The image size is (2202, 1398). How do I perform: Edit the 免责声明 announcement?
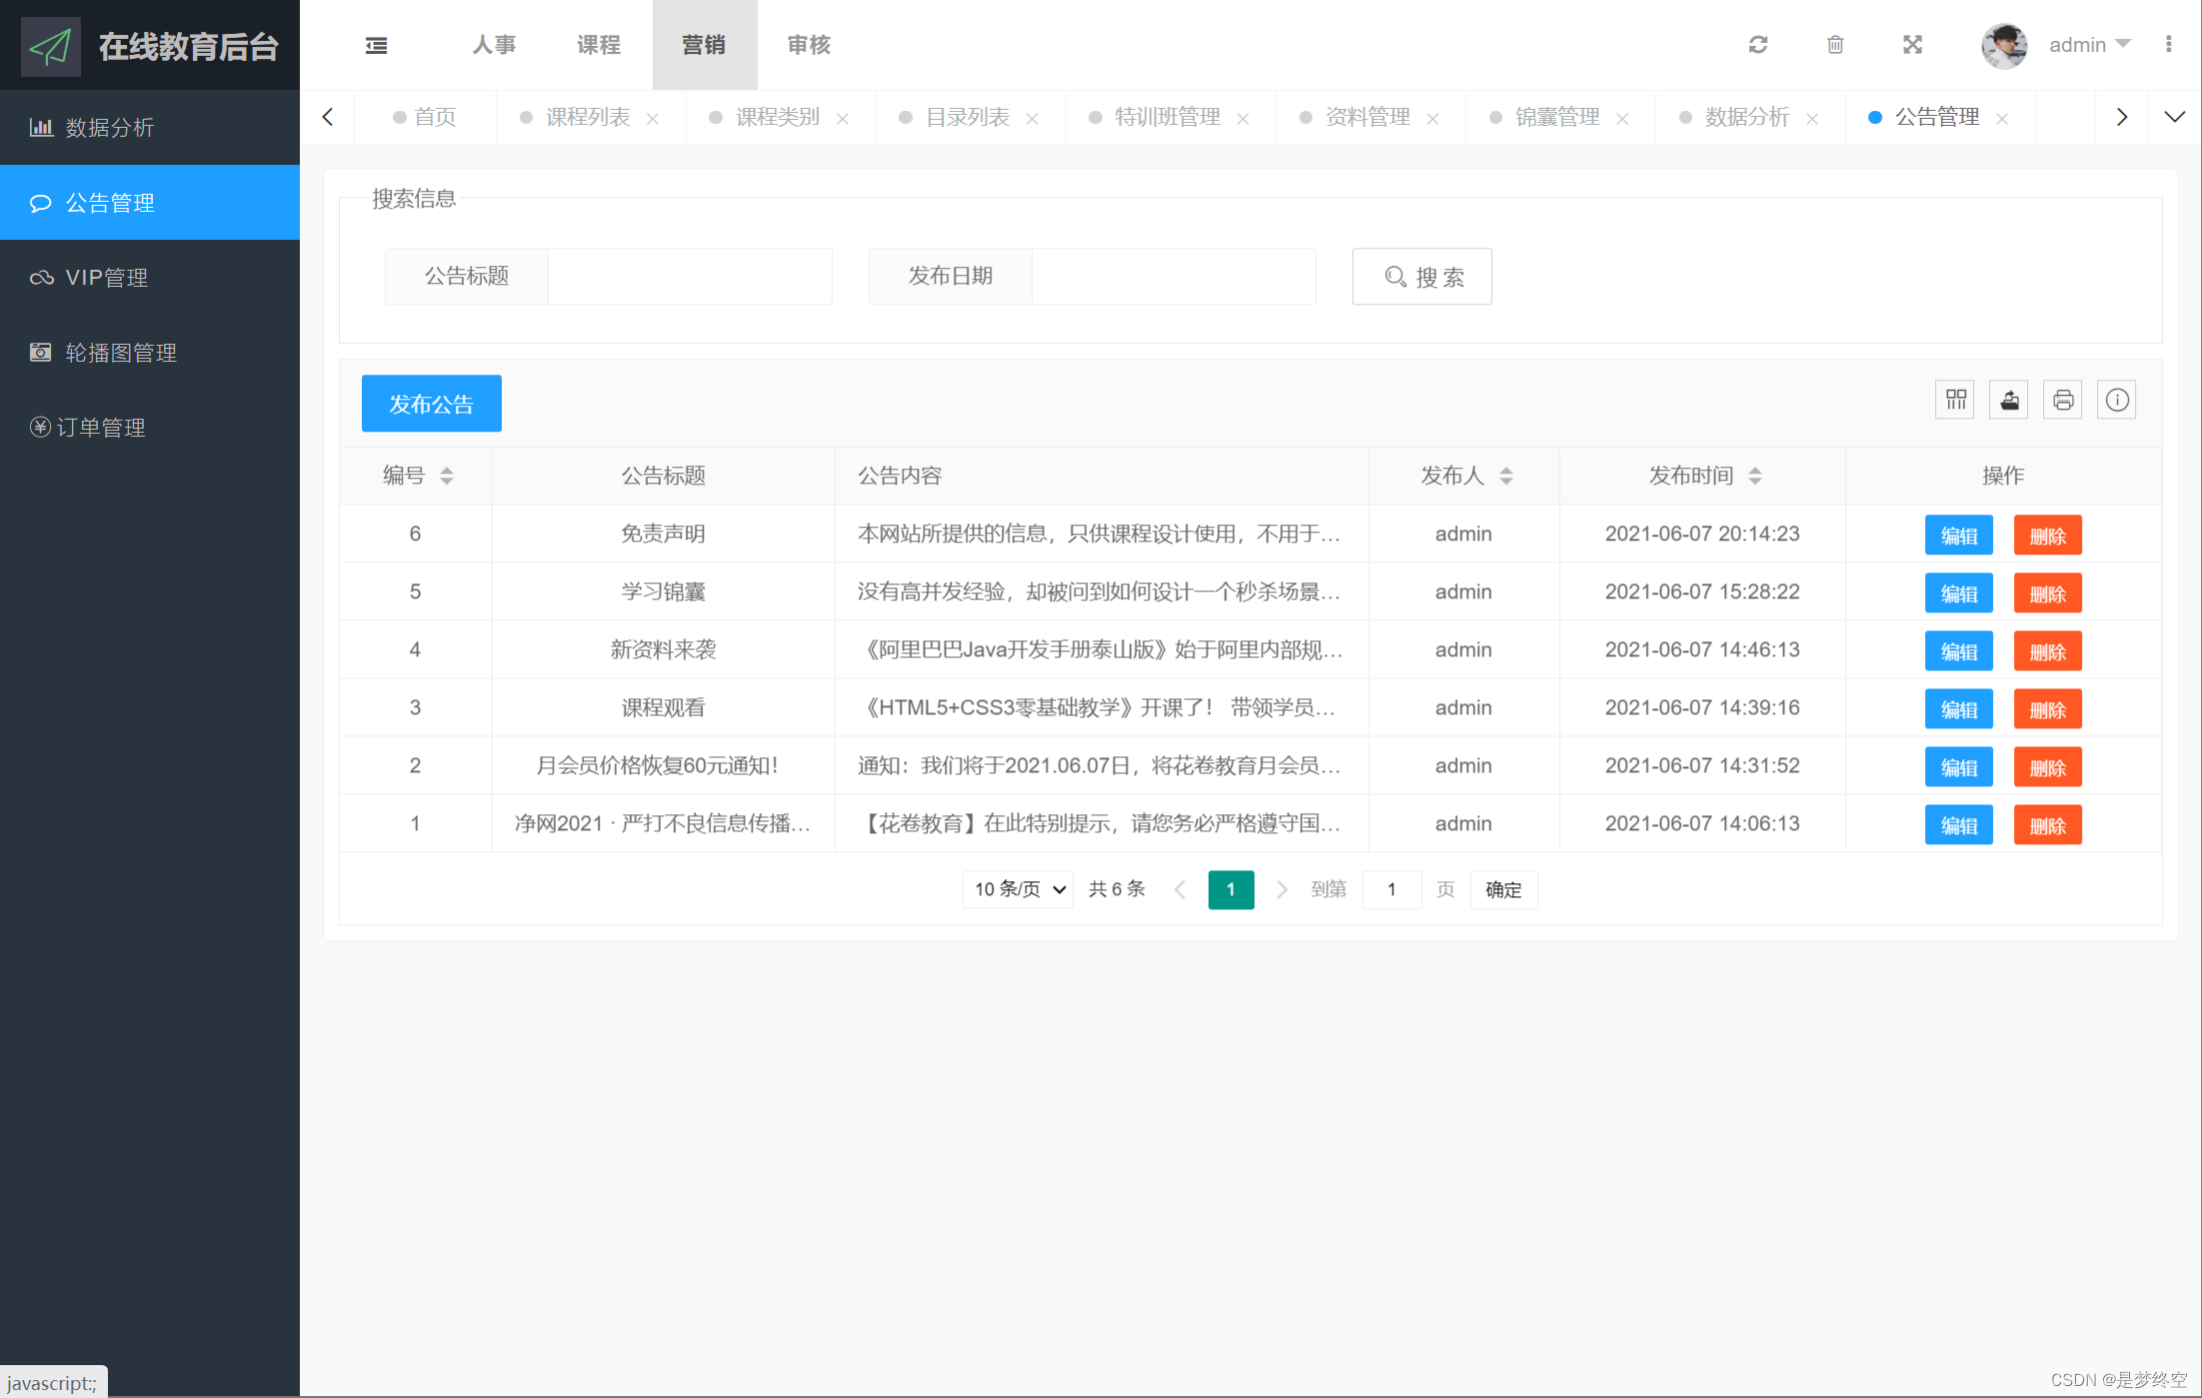1958,535
